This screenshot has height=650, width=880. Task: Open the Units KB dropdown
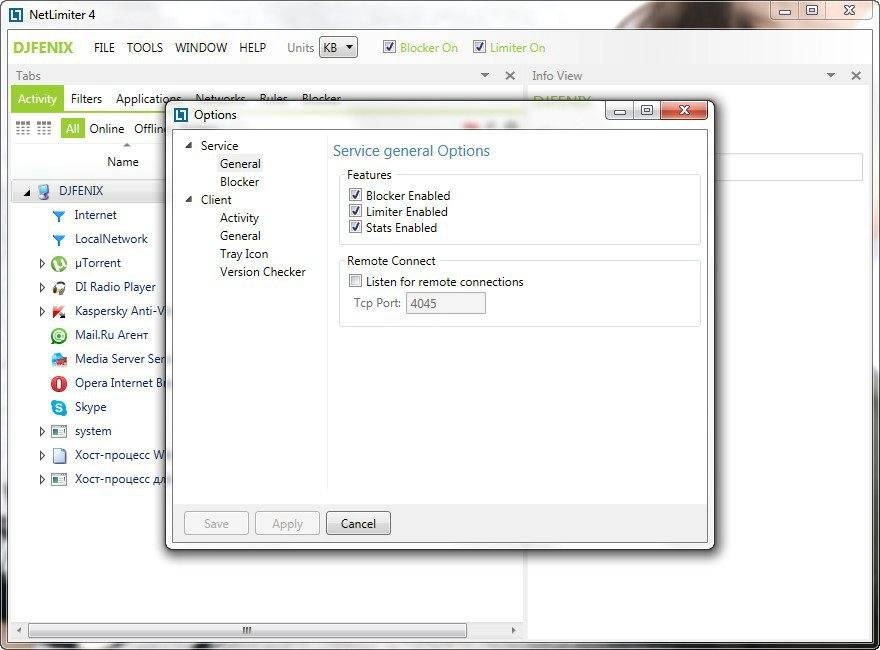point(338,48)
